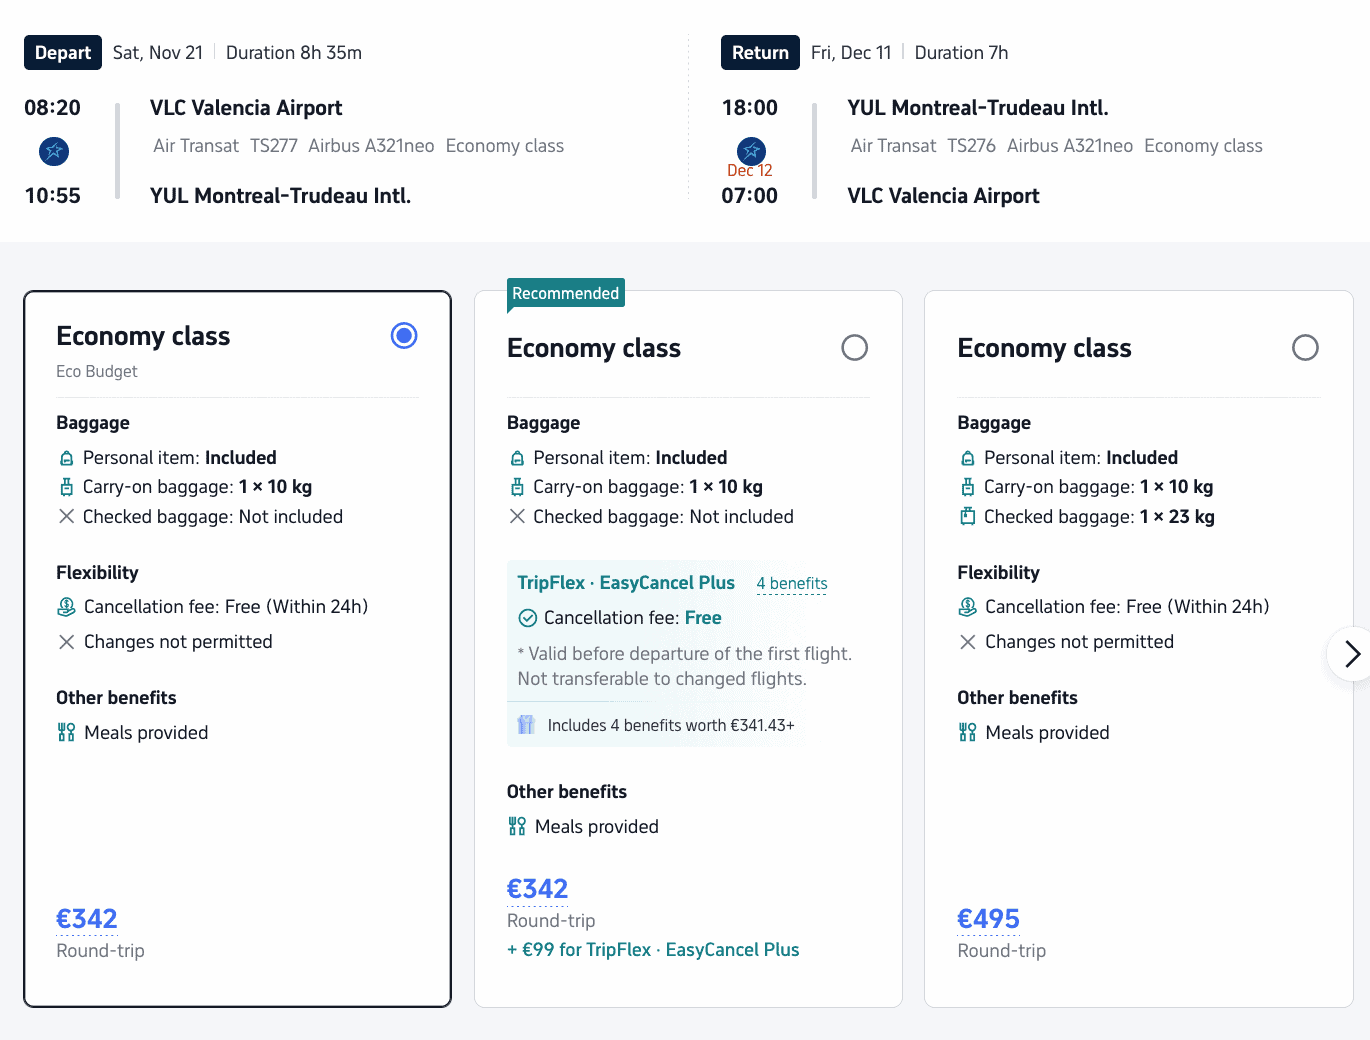Click the meals provided icon in Eco Budget card
Viewport: 1370px width, 1040px height.
[67, 732]
